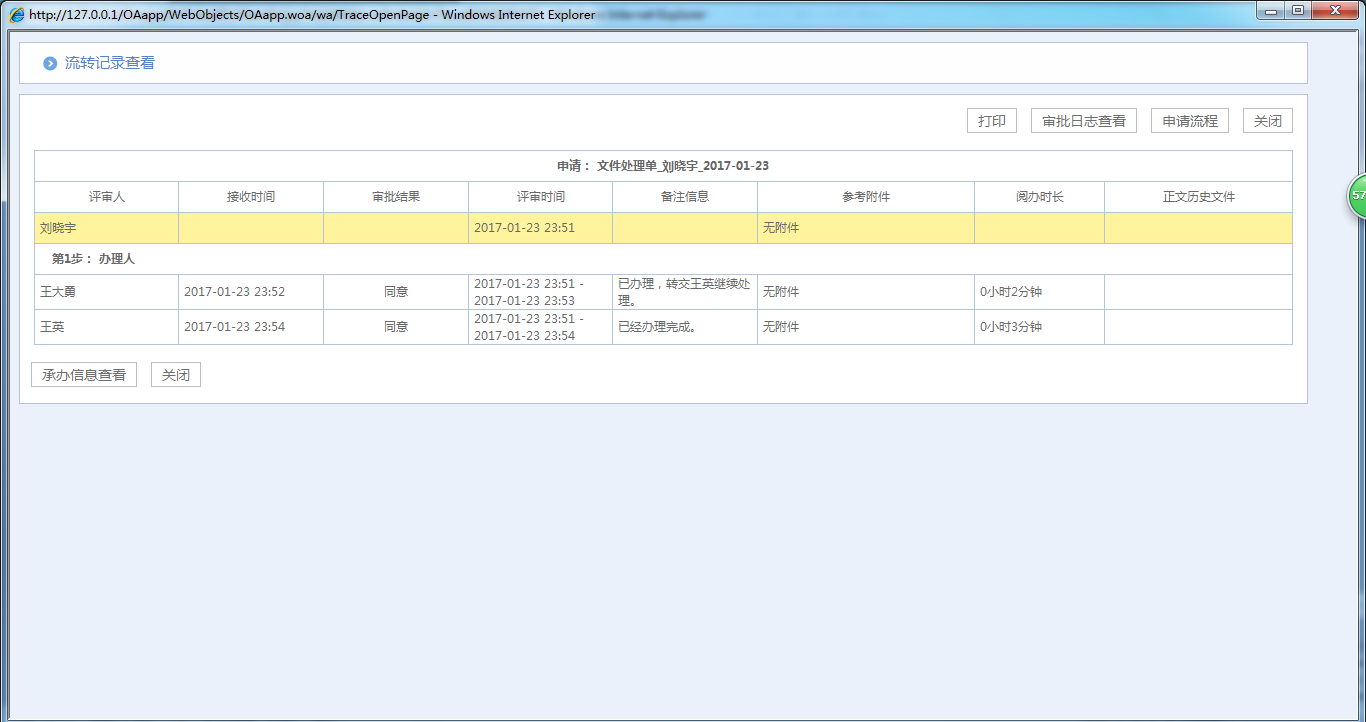Screen dimensions: 1366x722
Task: Maximize the Internet Explorer window
Action: click(1298, 11)
